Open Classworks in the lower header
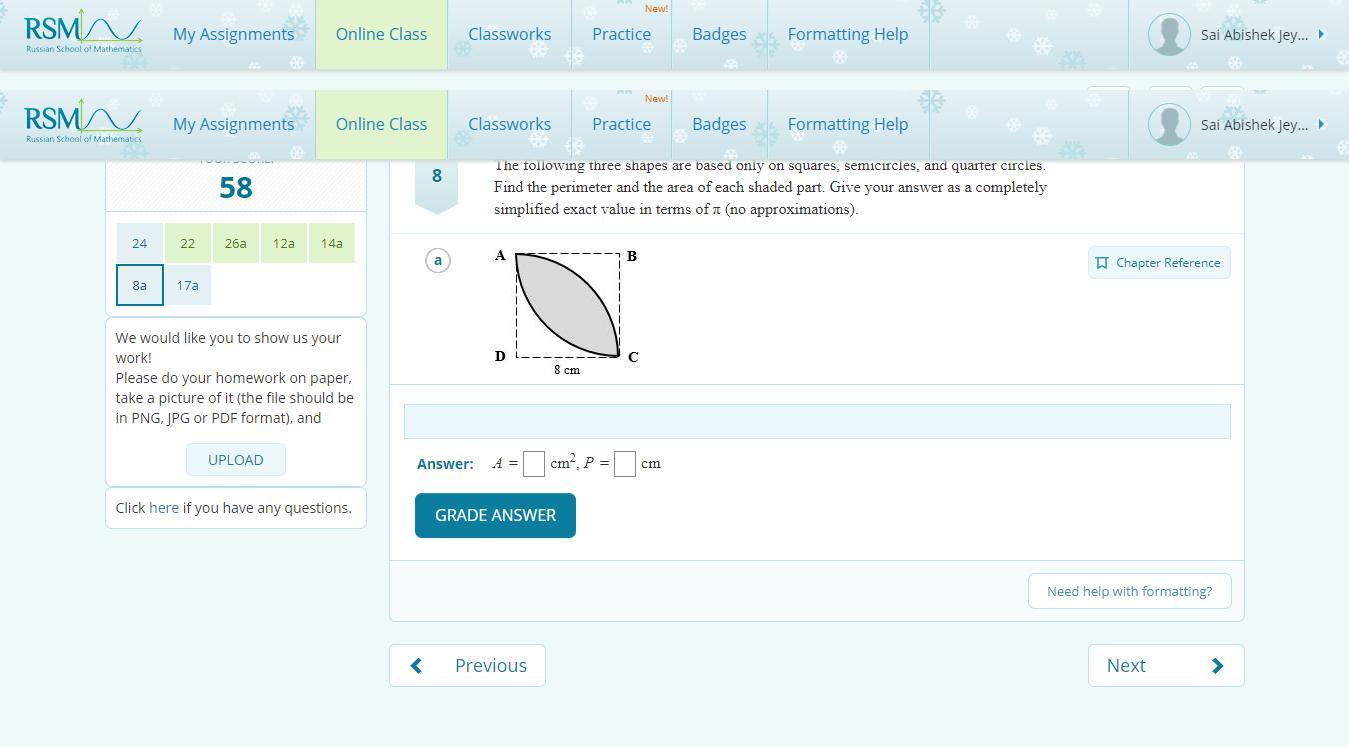 point(509,124)
